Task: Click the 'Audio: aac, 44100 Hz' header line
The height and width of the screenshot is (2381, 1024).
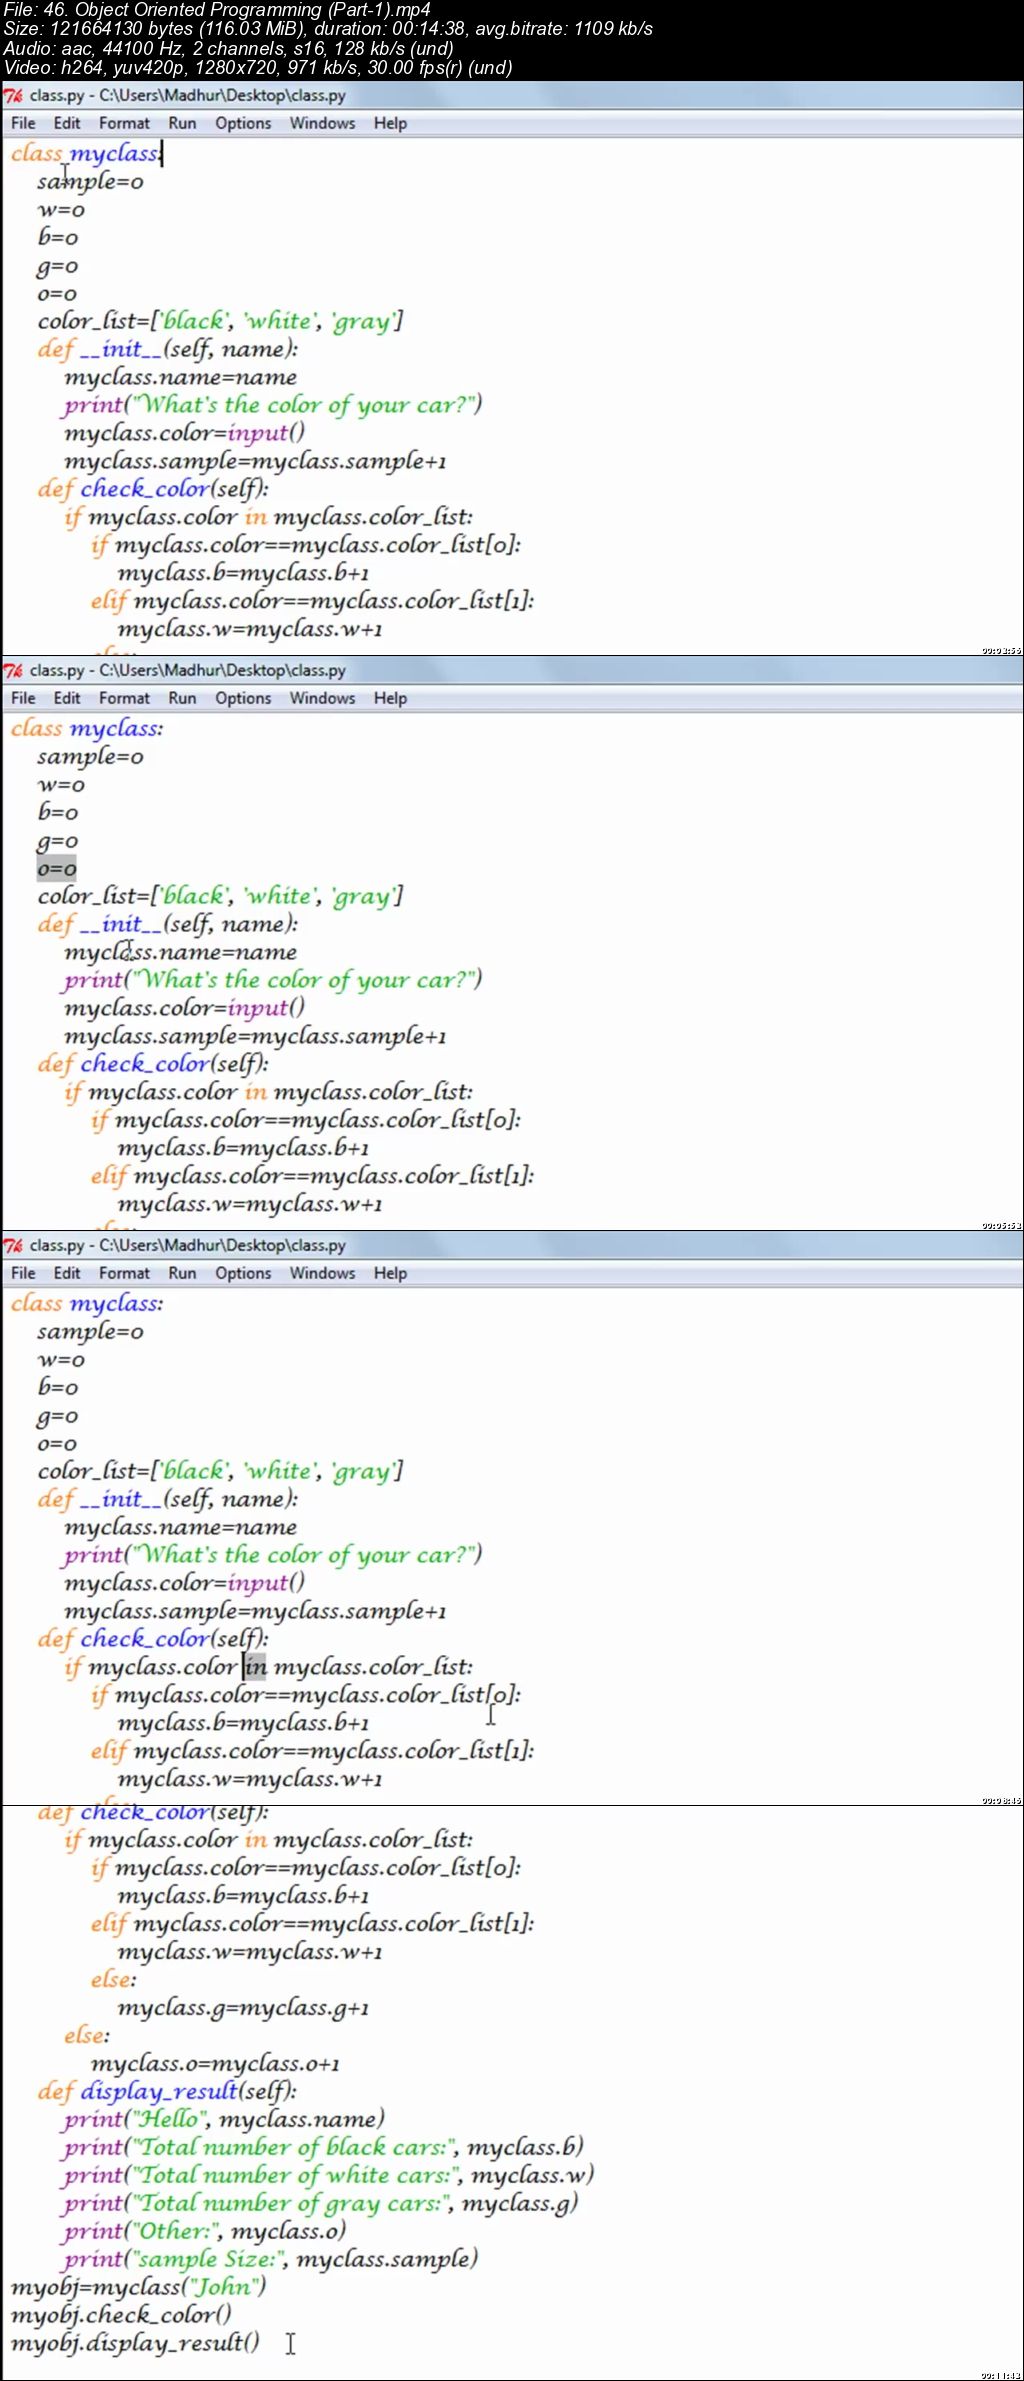Action: pyautogui.click(x=228, y=48)
